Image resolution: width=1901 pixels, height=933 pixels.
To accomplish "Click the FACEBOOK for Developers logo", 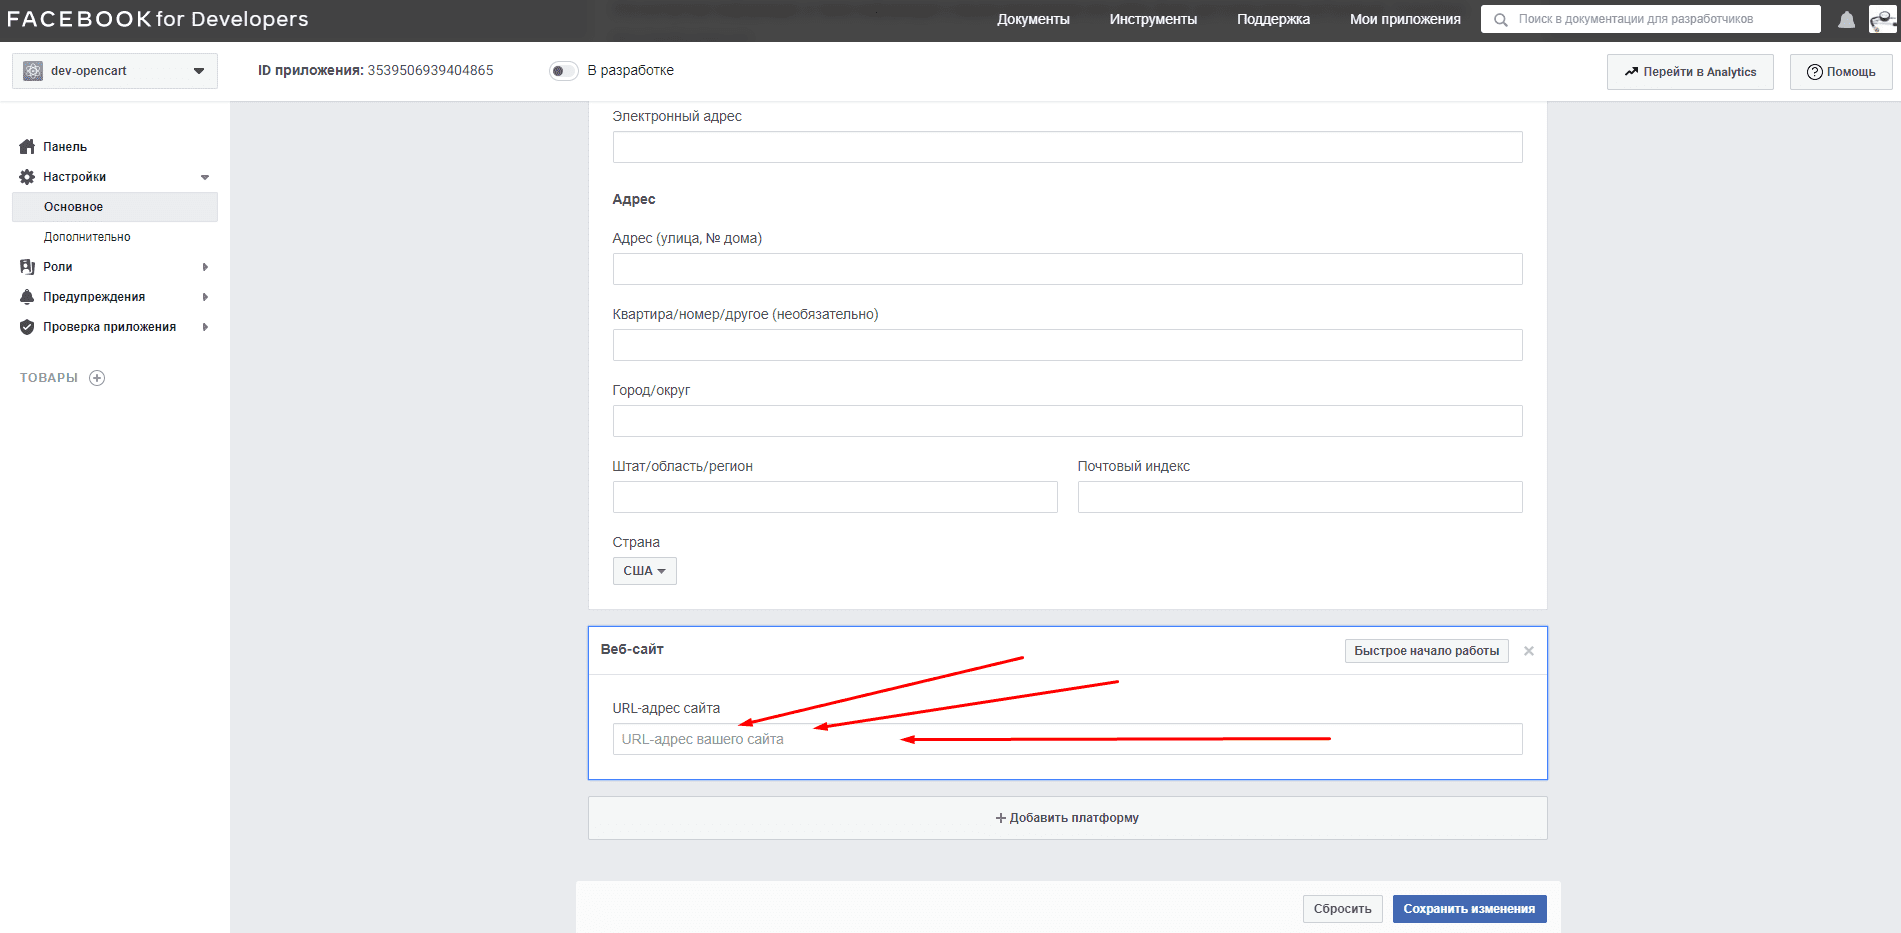I will [158, 19].
